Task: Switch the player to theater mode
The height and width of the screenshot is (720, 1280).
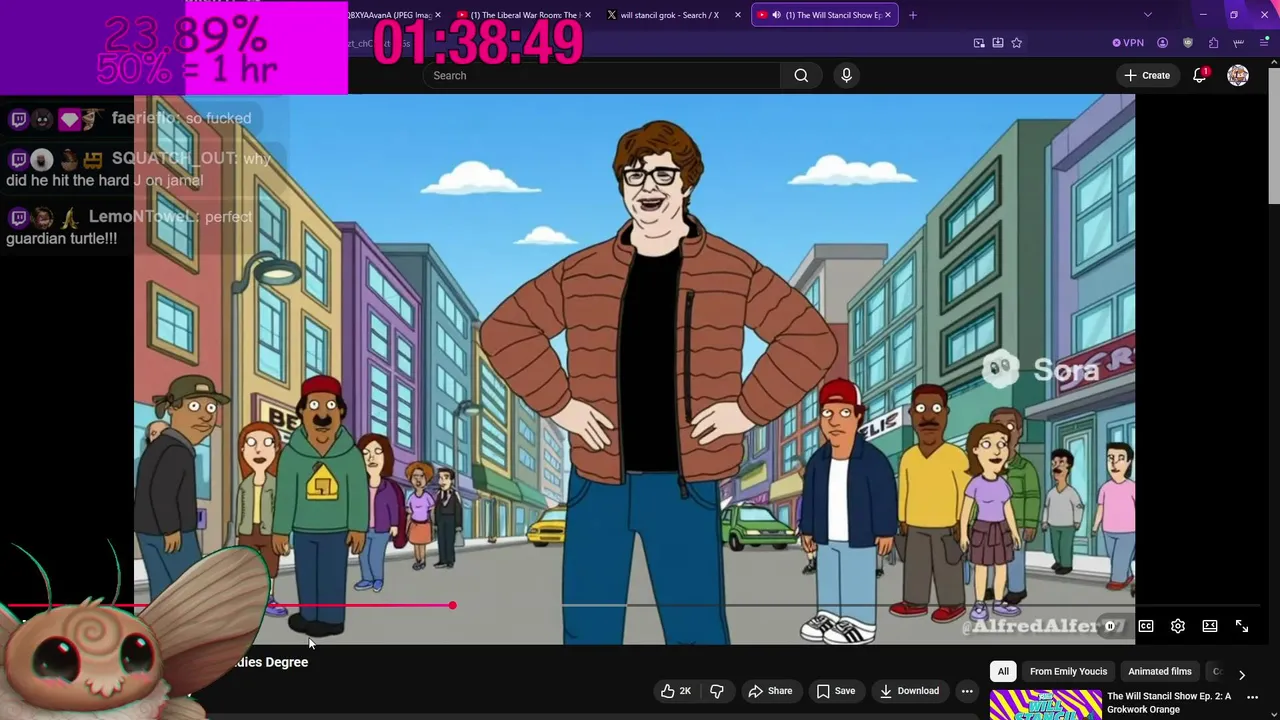Action: (1210, 626)
